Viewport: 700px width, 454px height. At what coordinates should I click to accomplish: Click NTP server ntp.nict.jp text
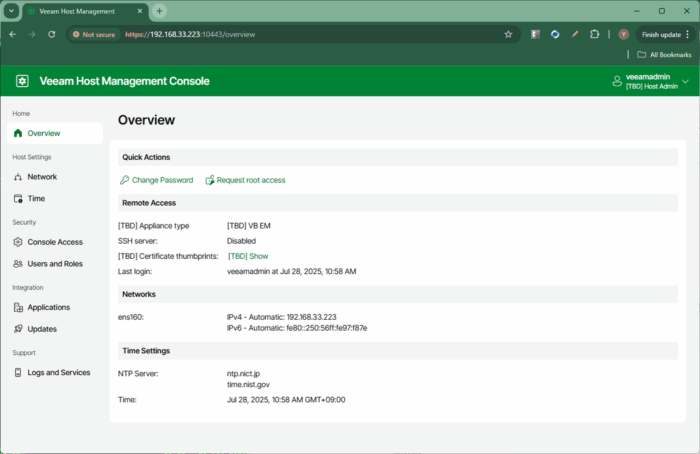(x=243, y=374)
